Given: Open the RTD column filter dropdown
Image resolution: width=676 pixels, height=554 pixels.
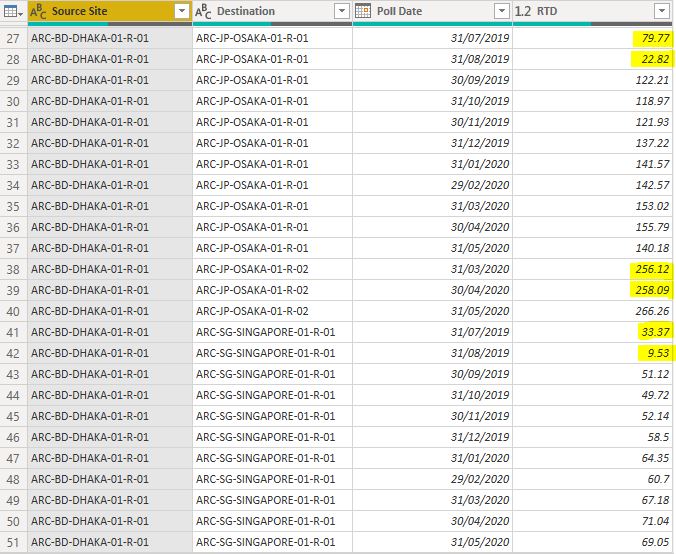Looking at the screenshot, I should coord(661,11).
